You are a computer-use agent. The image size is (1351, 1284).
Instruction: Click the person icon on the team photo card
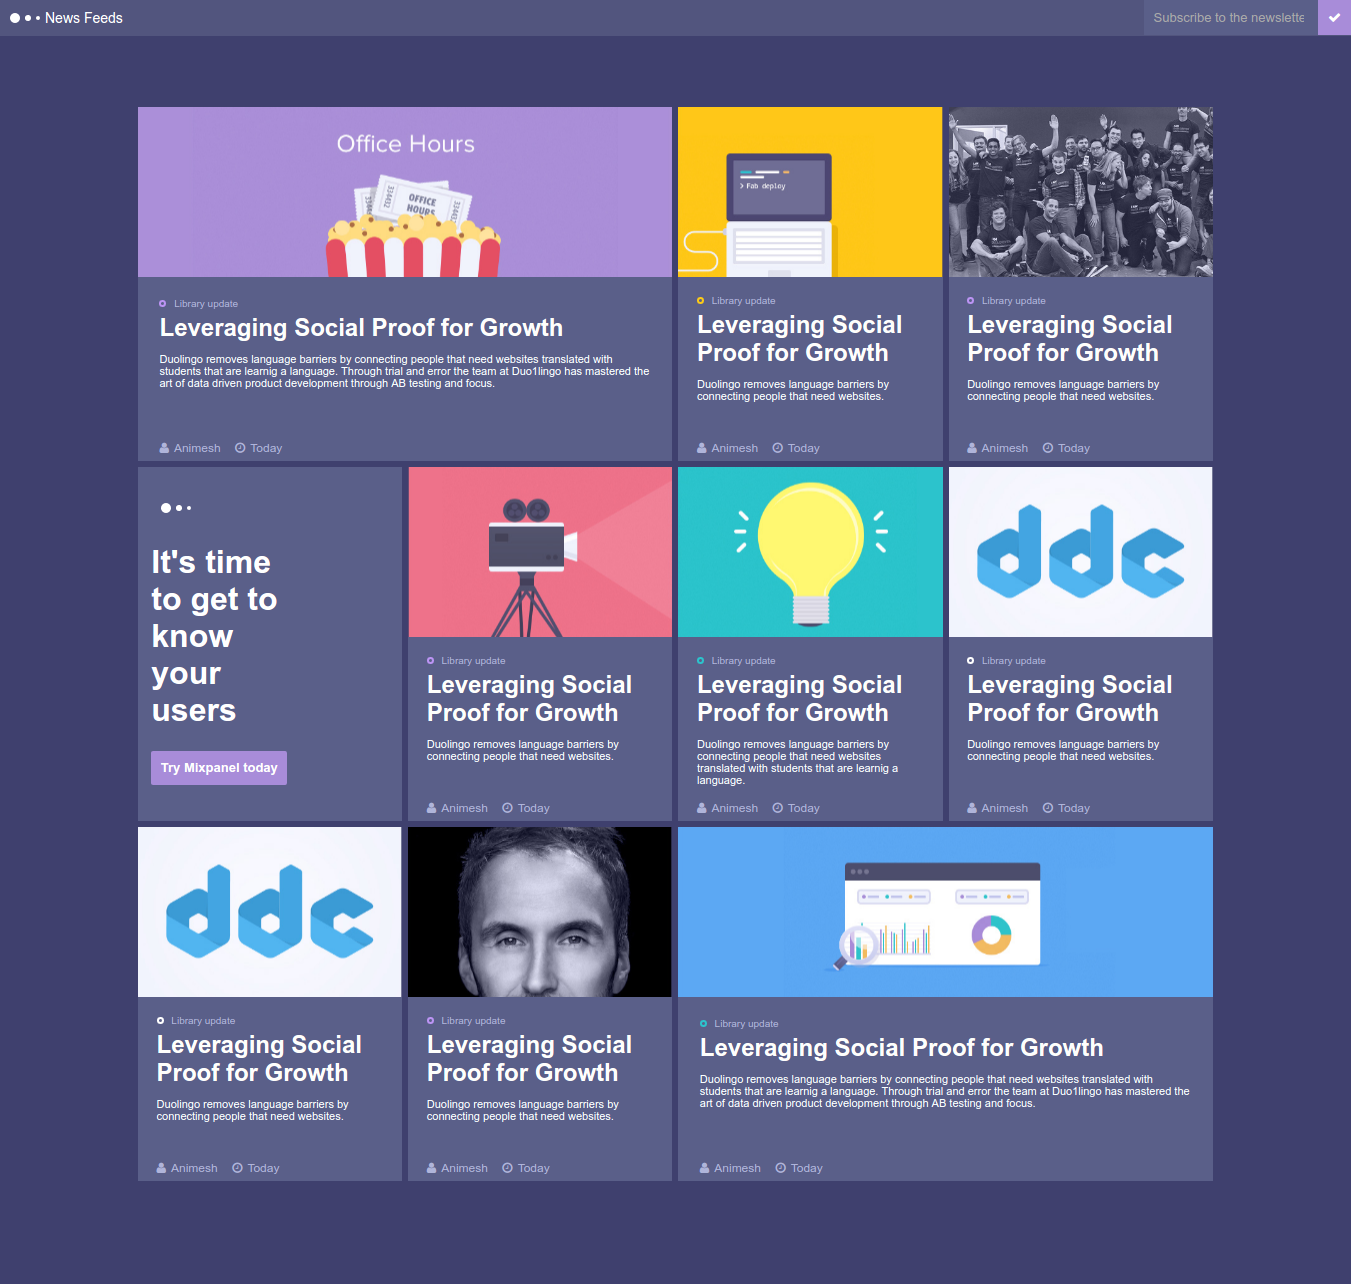pos(971,447)
